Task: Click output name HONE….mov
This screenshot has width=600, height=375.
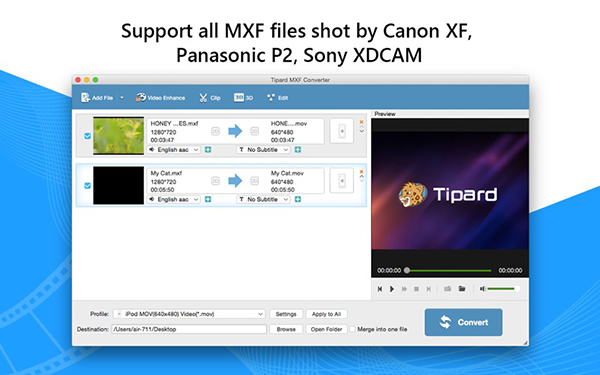Action: (289, 124)
